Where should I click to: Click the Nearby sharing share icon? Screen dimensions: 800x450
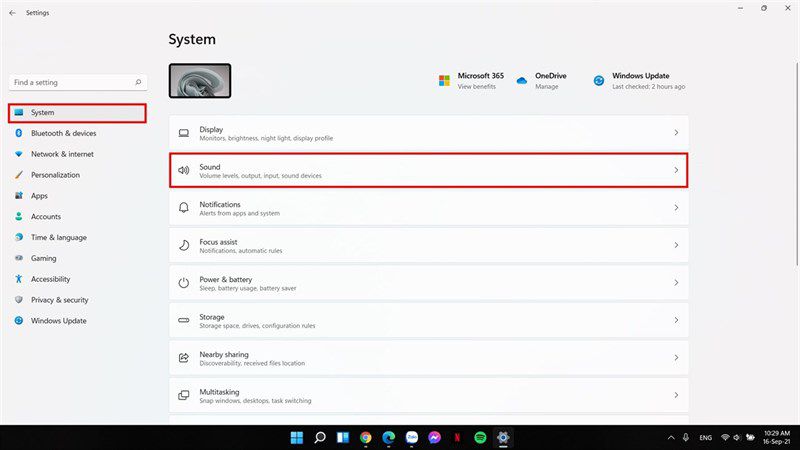click(x=184, y=358)
